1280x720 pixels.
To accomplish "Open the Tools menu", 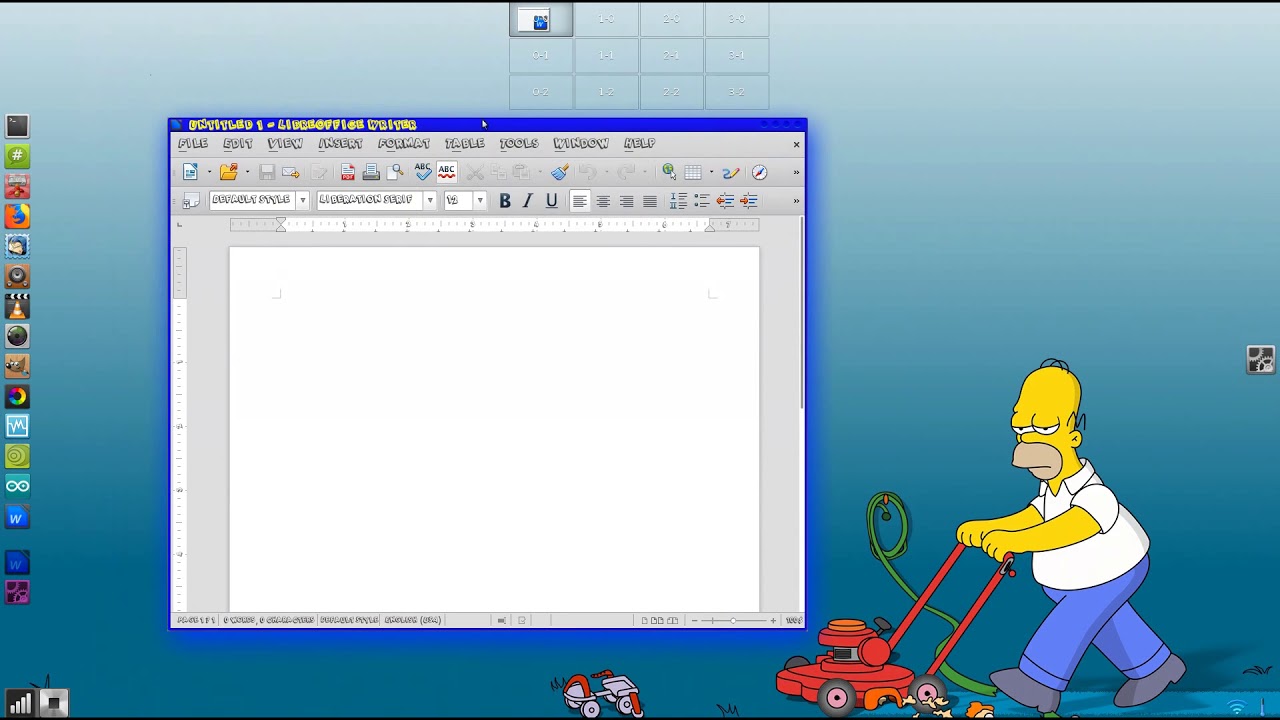I will [519, 144].
